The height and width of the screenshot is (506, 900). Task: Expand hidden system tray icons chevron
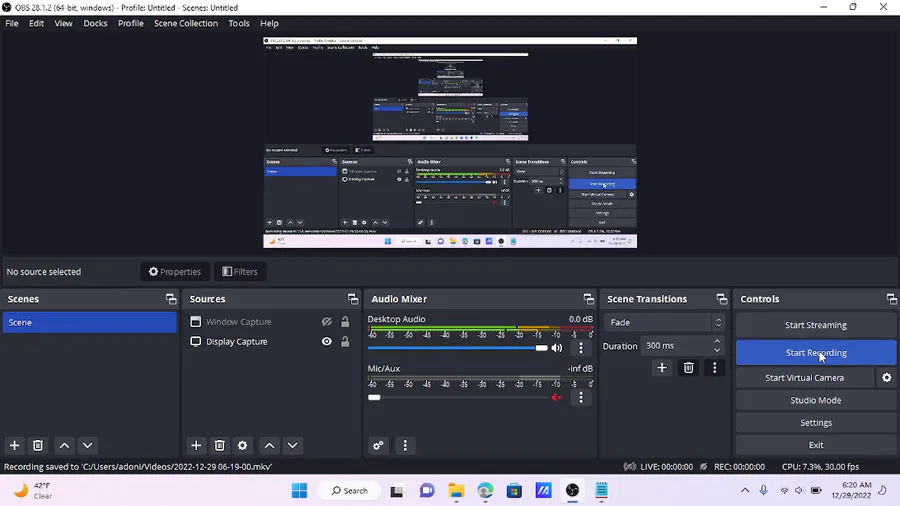744,491
